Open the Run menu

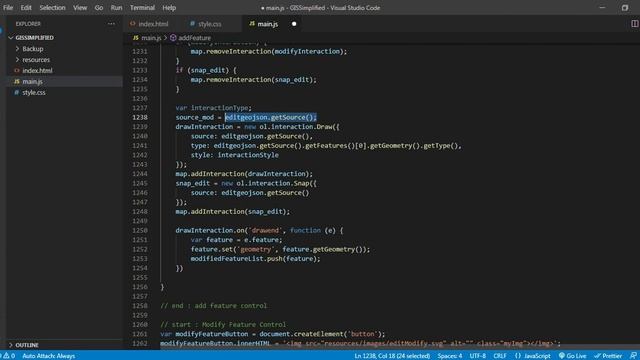116,8
